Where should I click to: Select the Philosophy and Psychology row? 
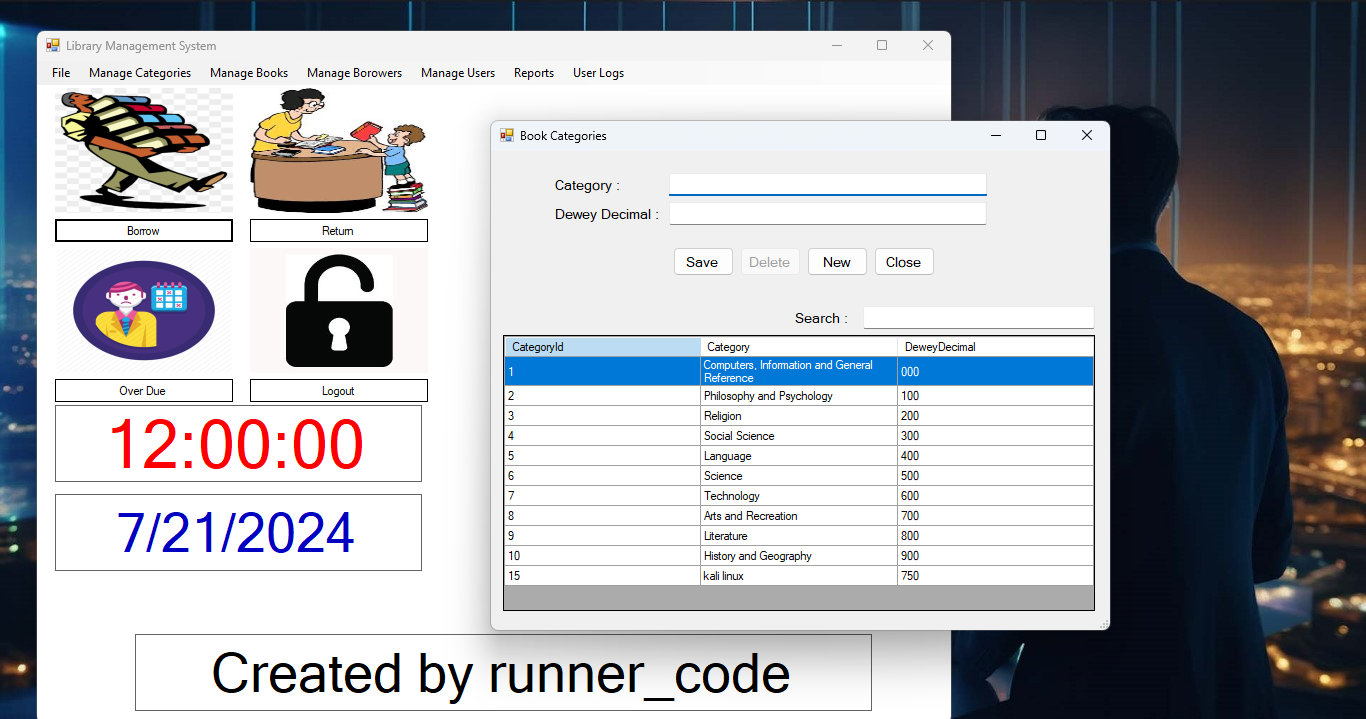(x=767, y=396)
